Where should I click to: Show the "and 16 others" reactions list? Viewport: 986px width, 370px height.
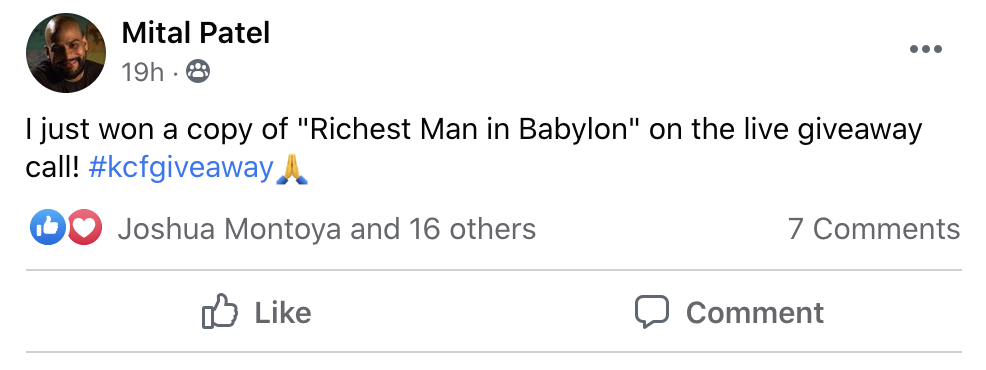(443, 229)
